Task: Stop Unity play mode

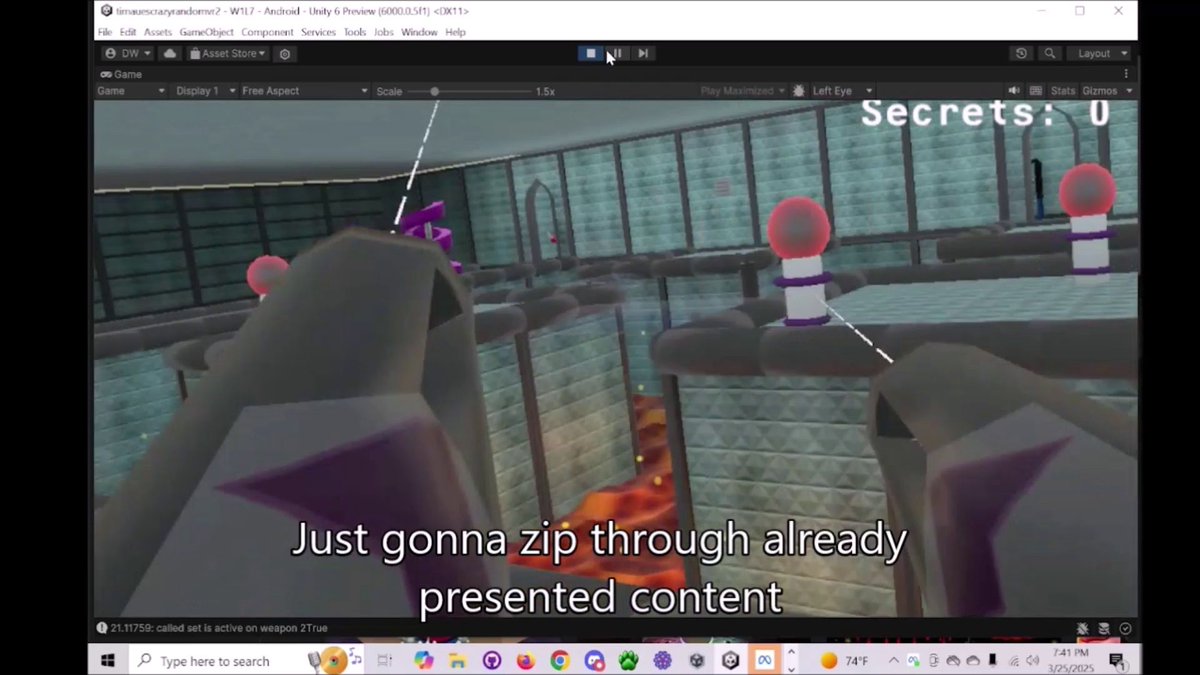Action: point(590,53)
